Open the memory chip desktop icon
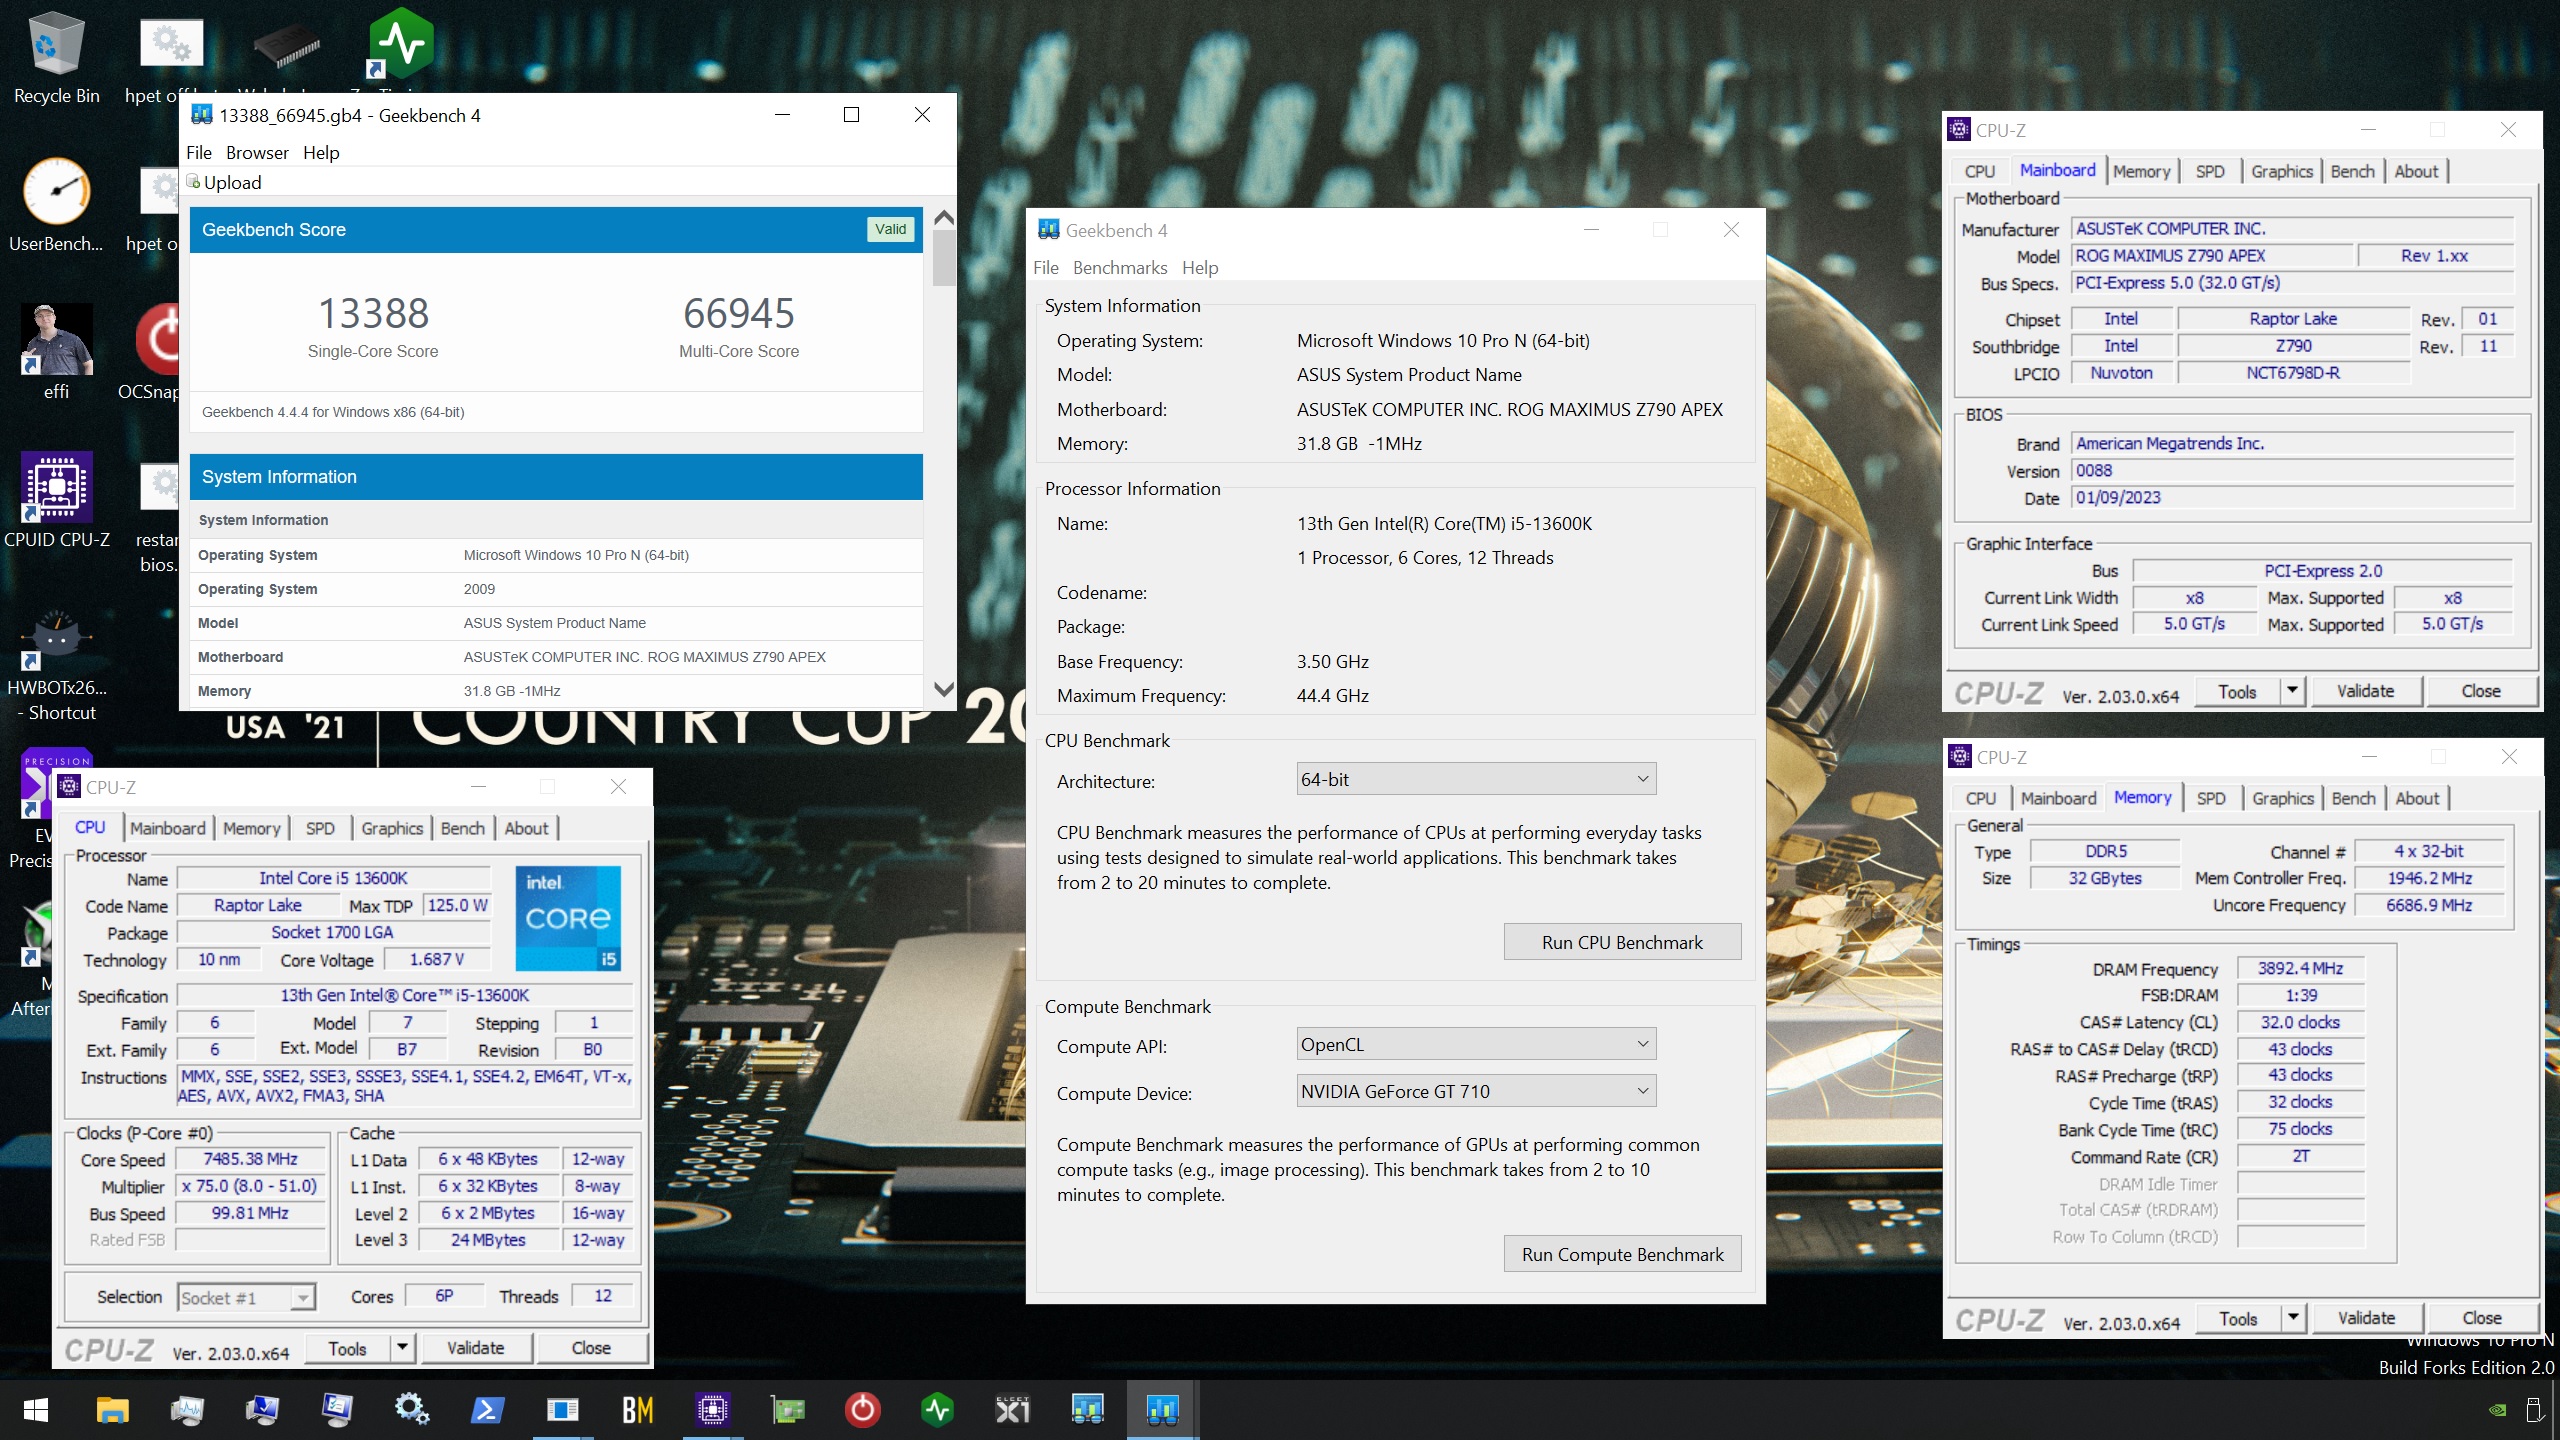 click(x=286, y=45)
